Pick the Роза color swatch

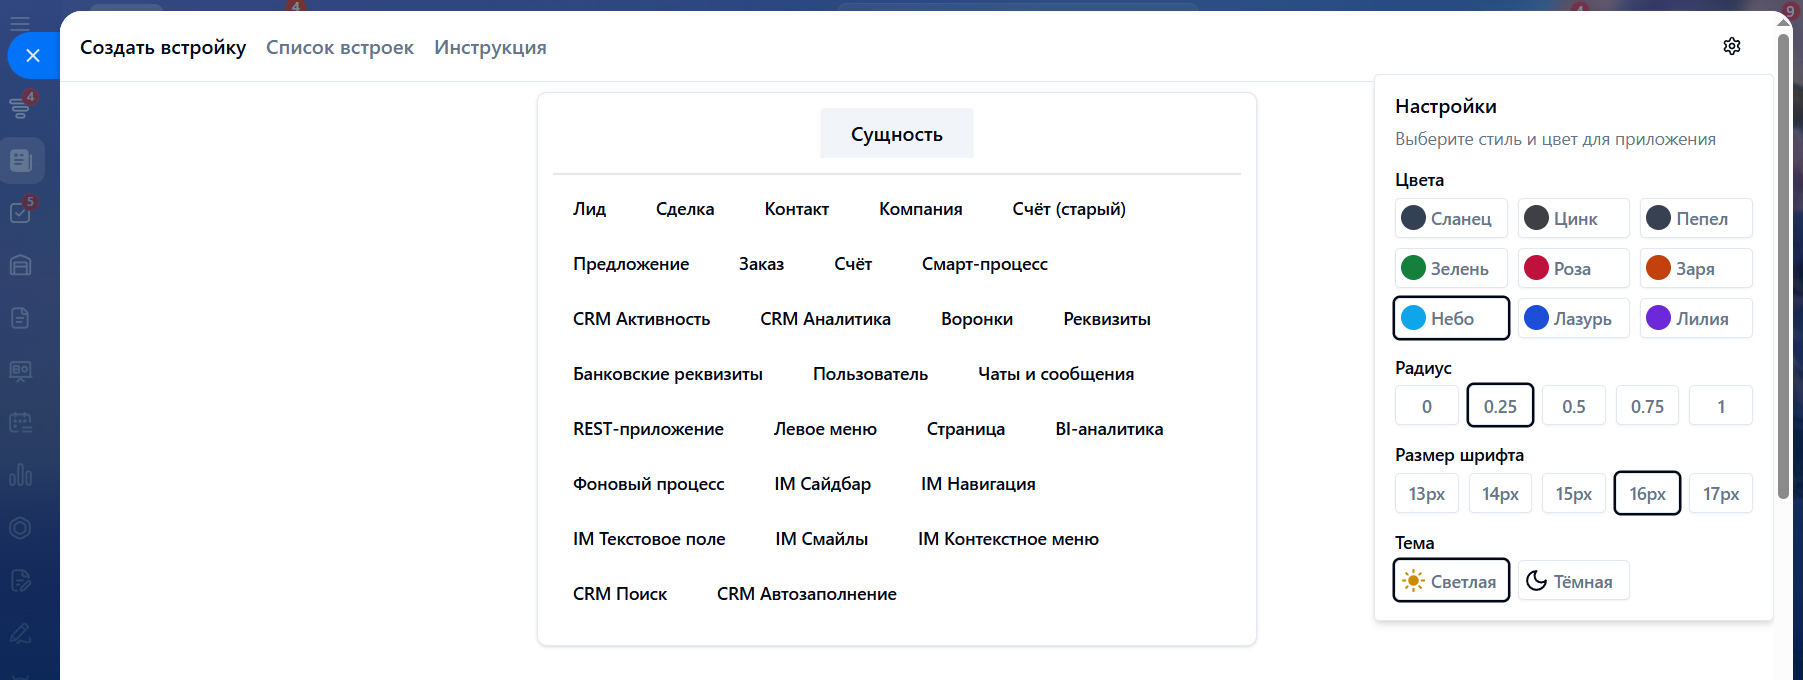(1573, 268)
